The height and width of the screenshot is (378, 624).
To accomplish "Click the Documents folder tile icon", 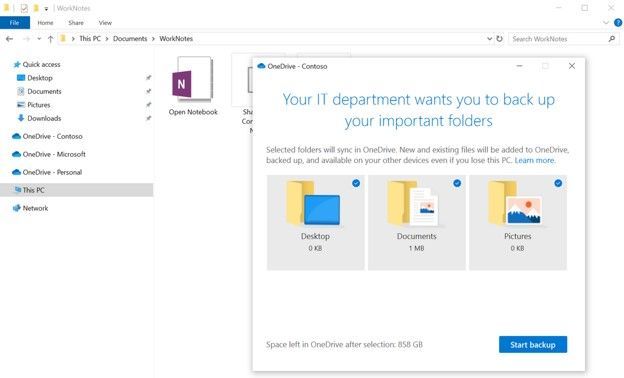I will [413, 203].
